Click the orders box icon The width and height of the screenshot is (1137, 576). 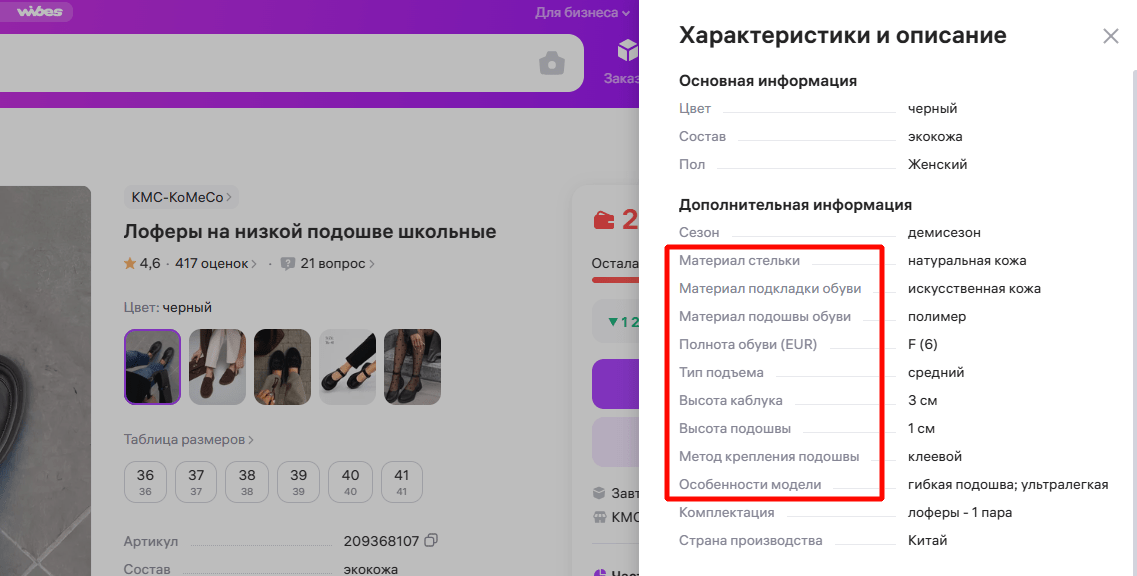pos(627,52)
